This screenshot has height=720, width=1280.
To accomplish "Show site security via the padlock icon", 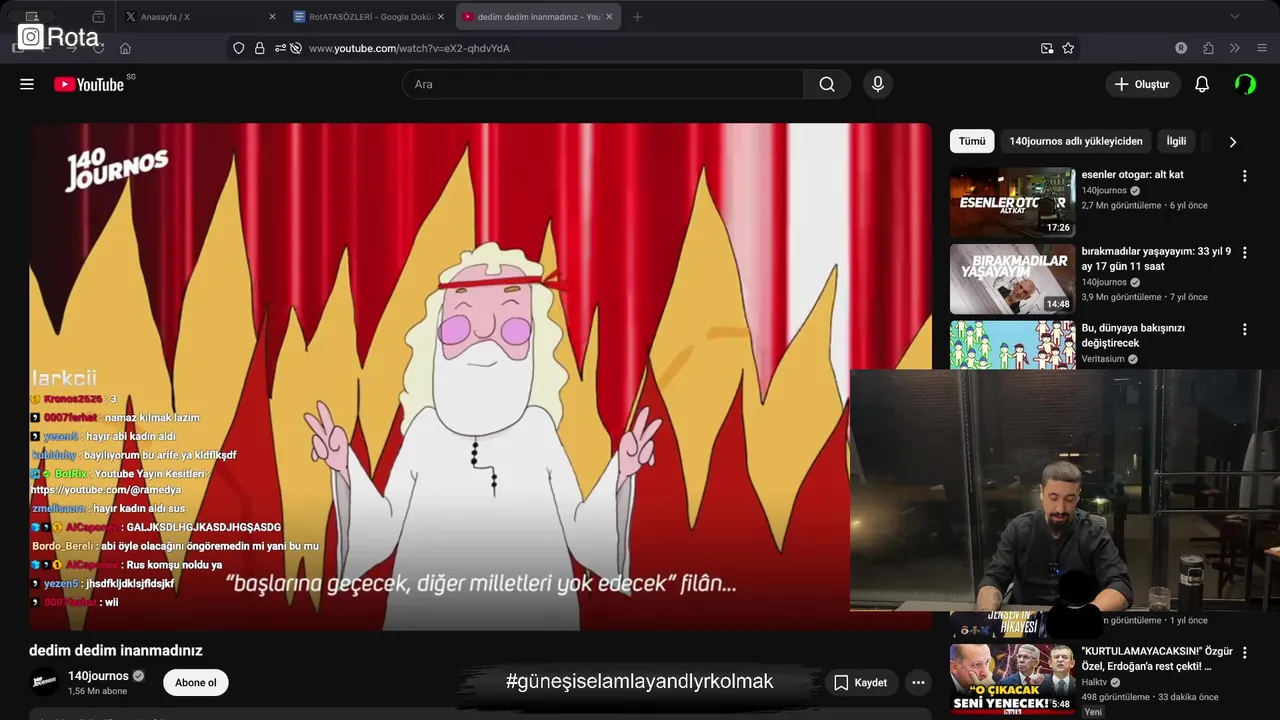I will tap(260, 48).
